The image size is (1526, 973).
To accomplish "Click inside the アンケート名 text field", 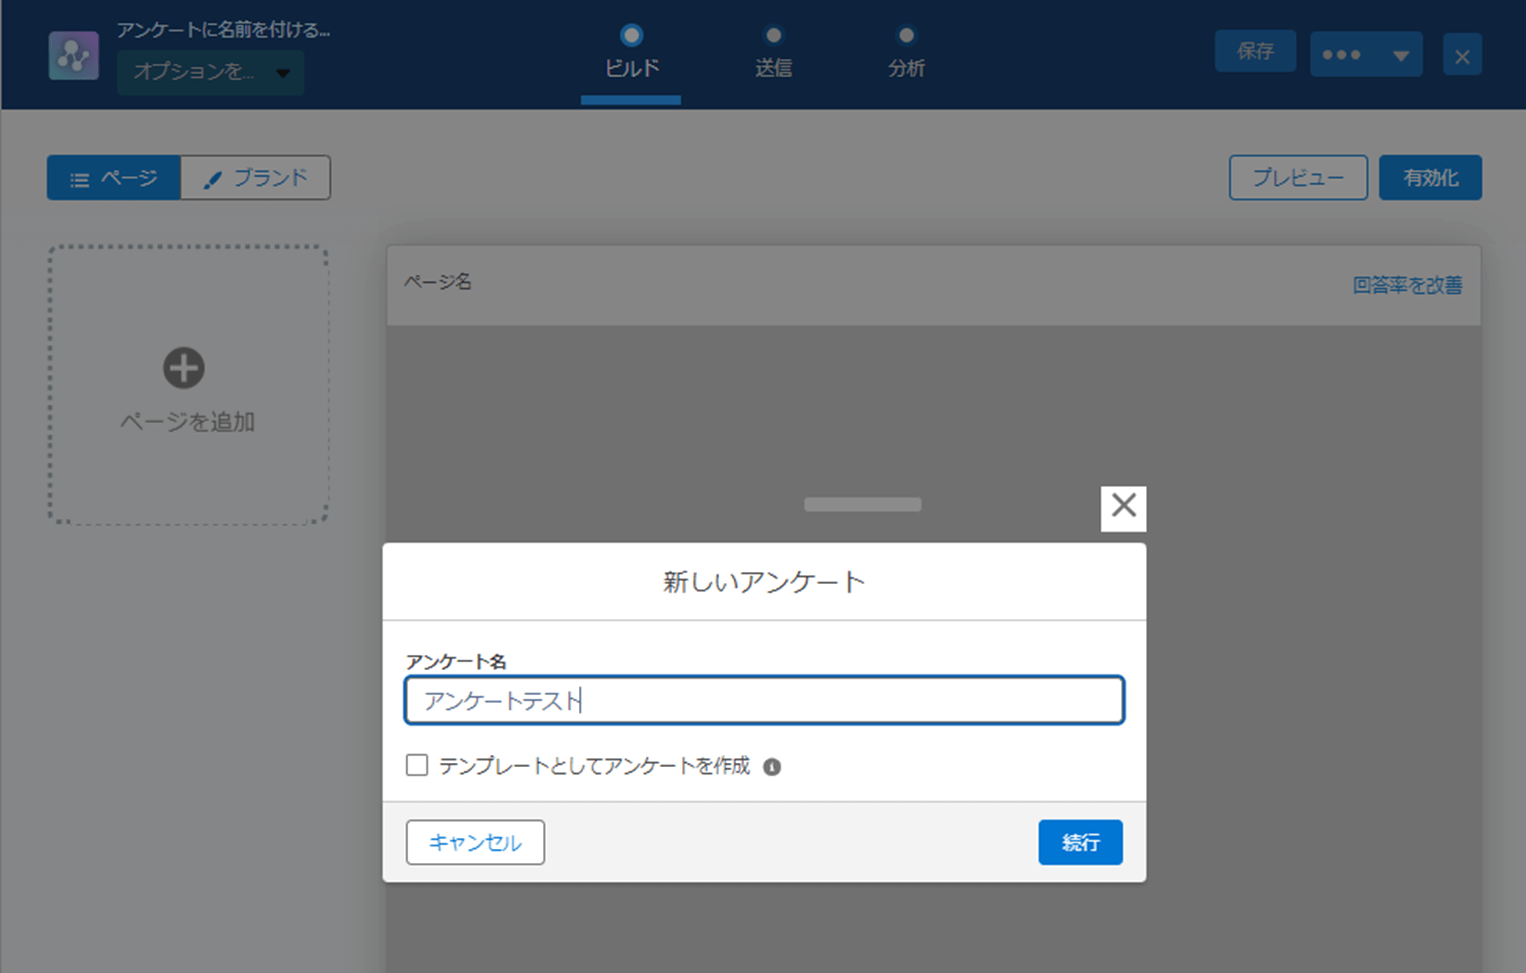I will 764,701.
